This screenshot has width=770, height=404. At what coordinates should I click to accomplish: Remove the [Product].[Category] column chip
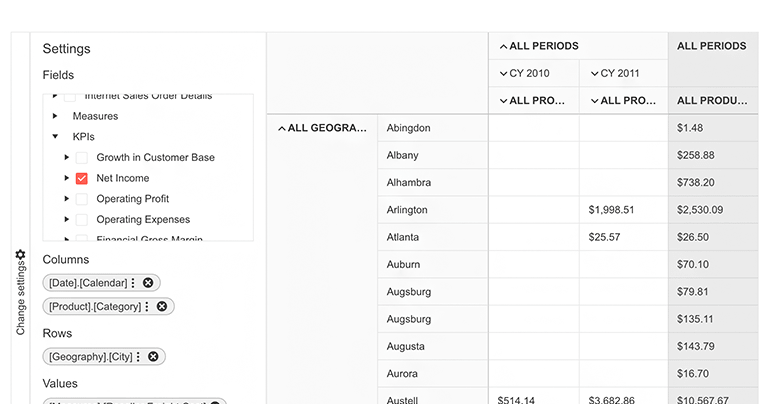click(x=162, y=307)
